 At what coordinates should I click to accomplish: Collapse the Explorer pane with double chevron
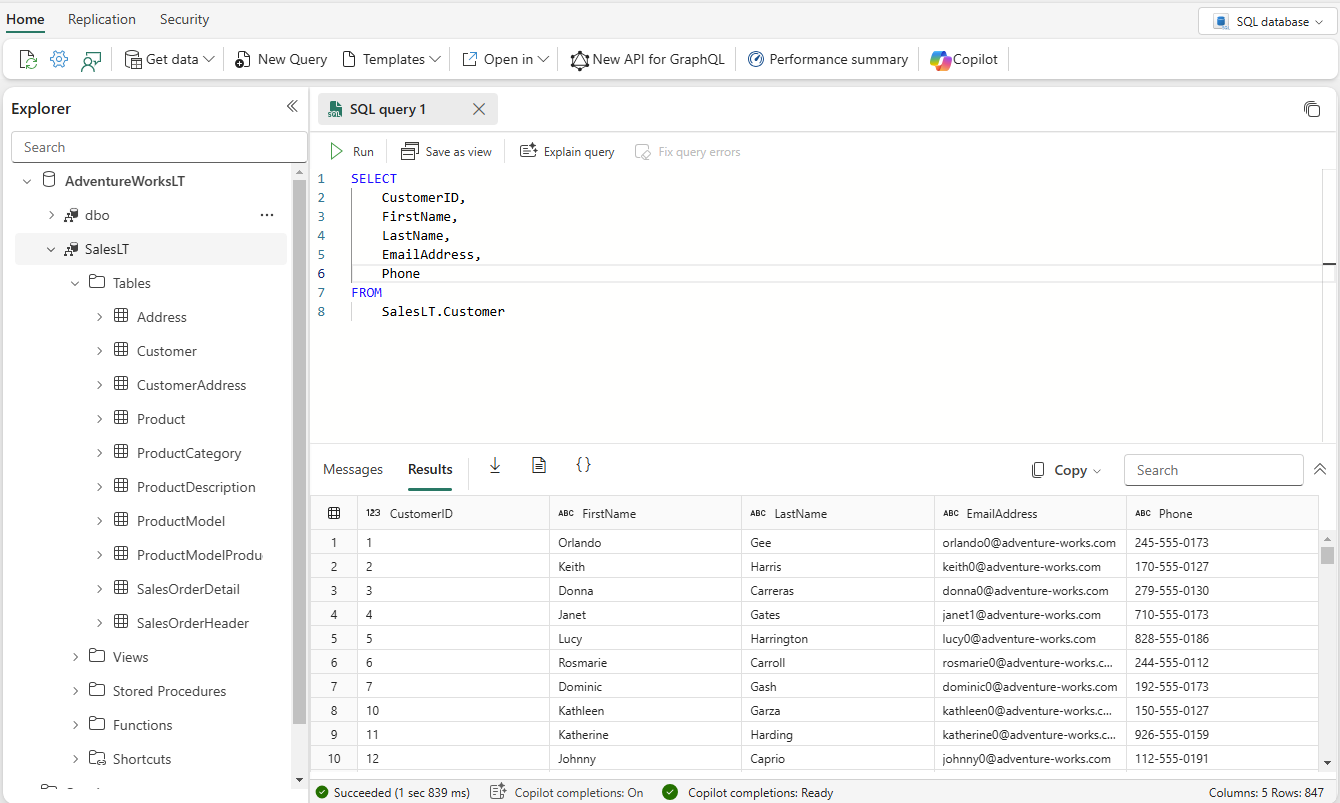coord(292,107)
